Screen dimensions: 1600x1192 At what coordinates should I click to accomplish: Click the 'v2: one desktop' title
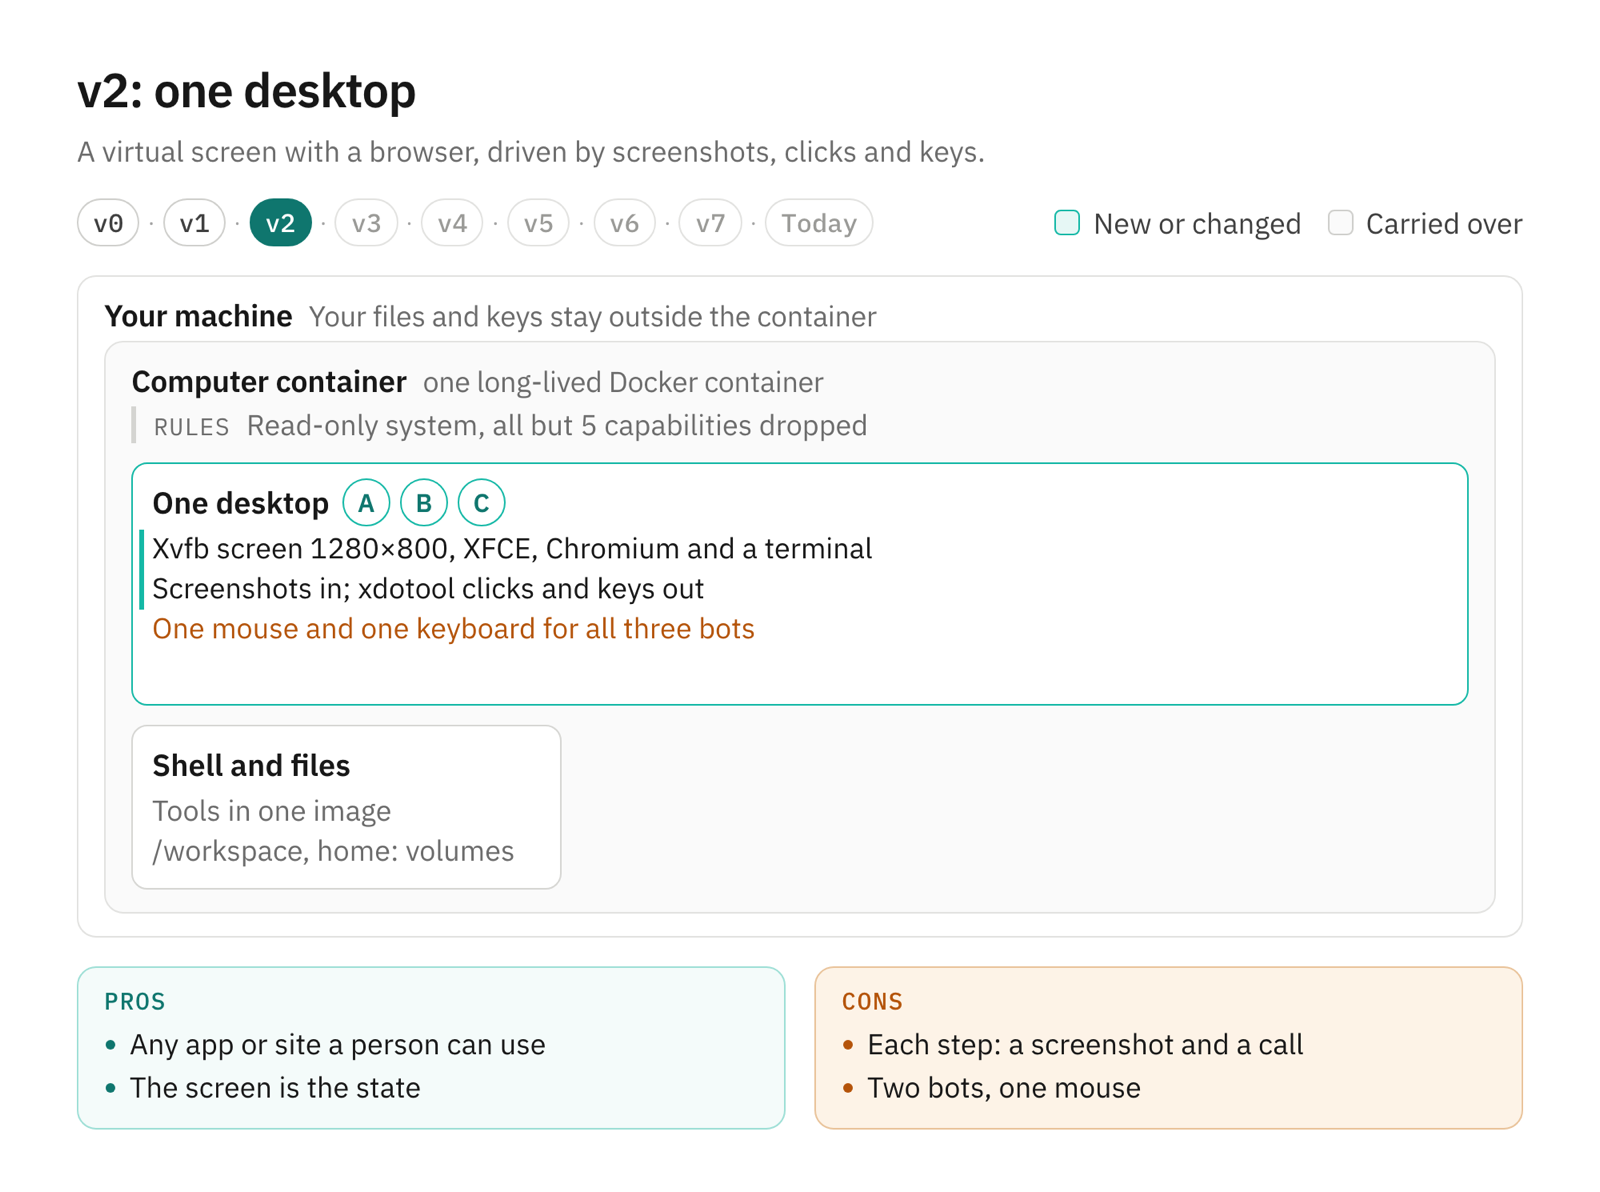tap(246, 90)
